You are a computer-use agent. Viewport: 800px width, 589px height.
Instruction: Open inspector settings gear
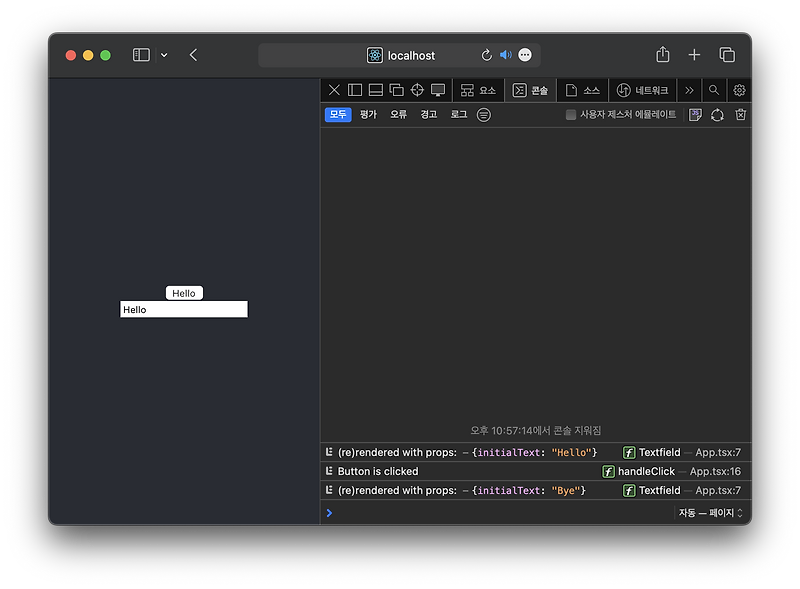pyautogui.click(x=739, y=90)
